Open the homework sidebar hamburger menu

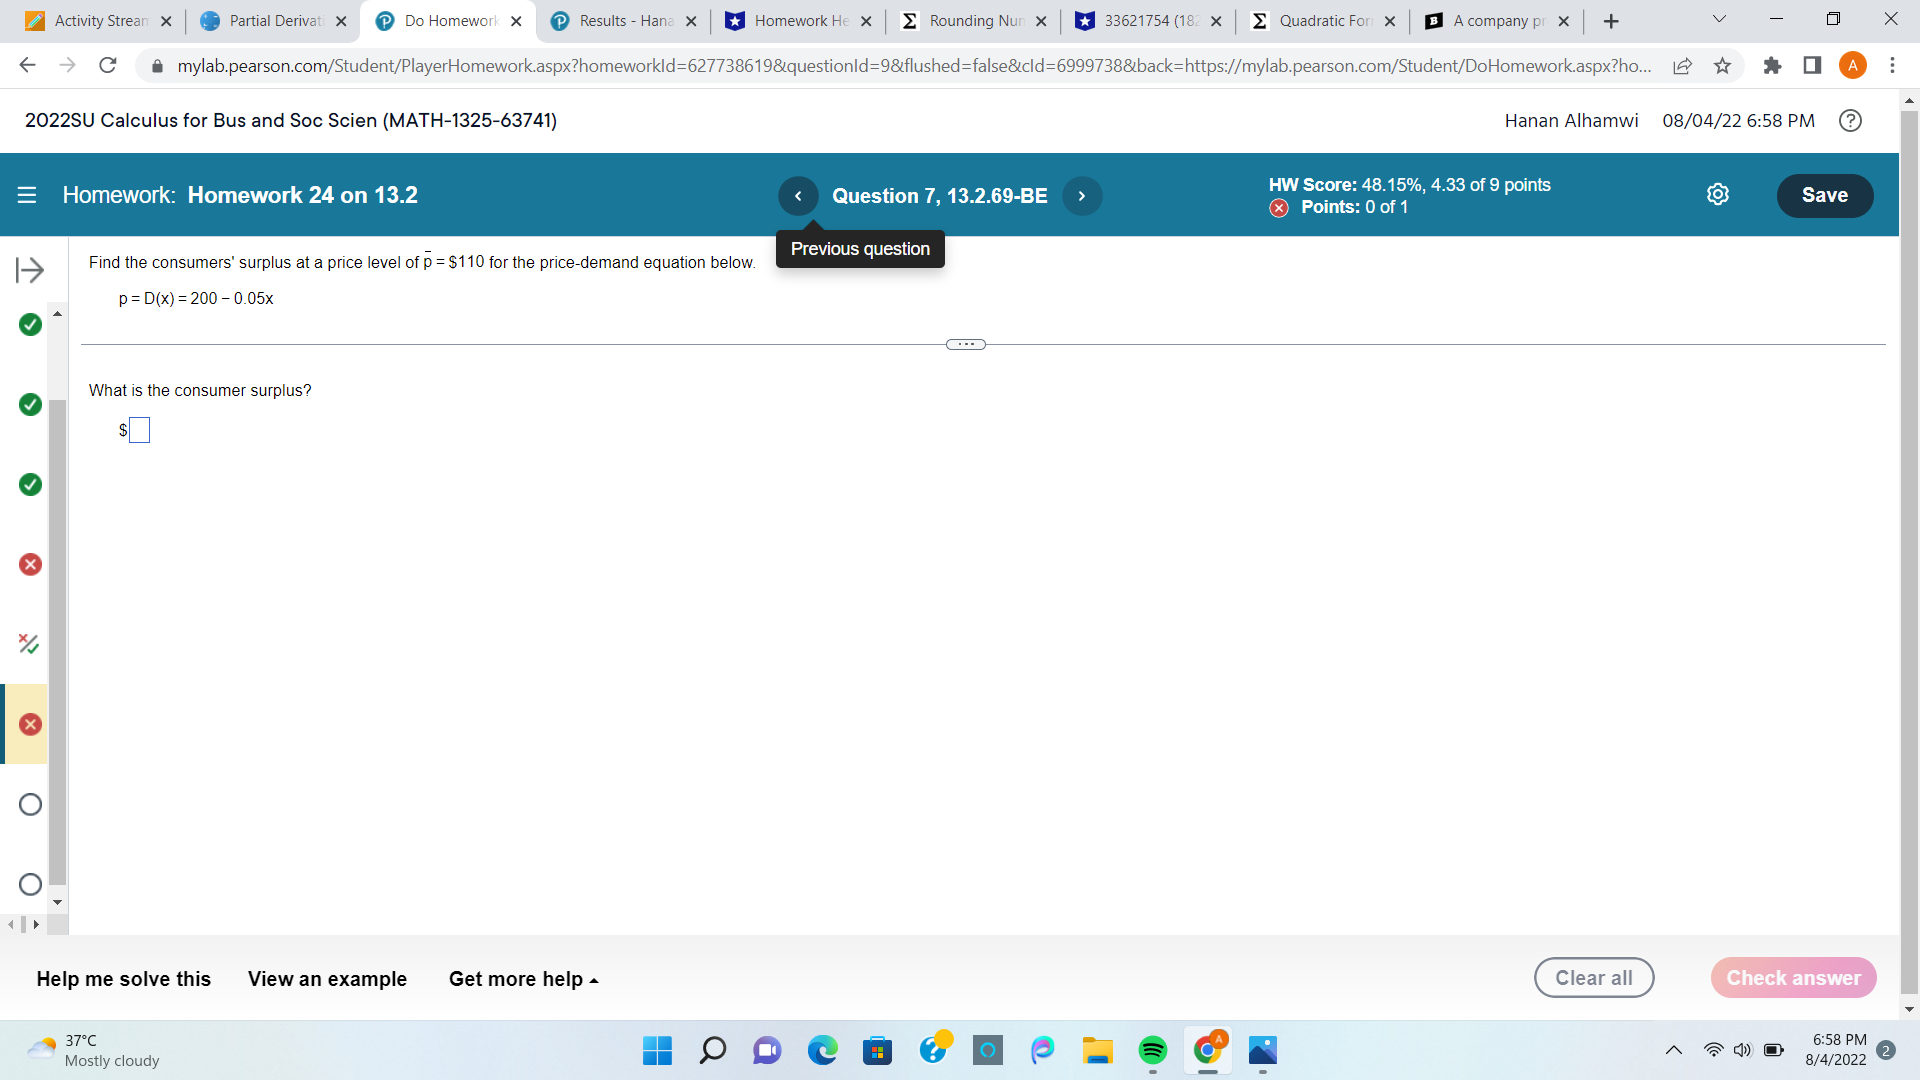[27, 195]
